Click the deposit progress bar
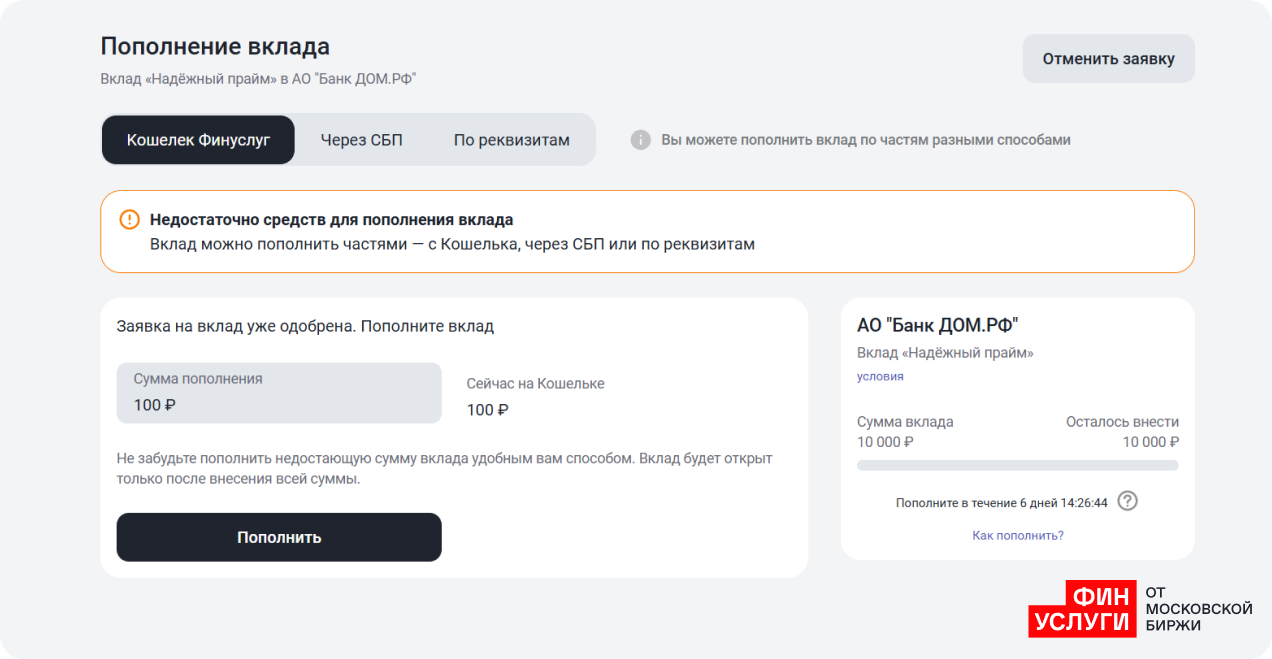This screenshot has height=659, width=1272. 1018,465
